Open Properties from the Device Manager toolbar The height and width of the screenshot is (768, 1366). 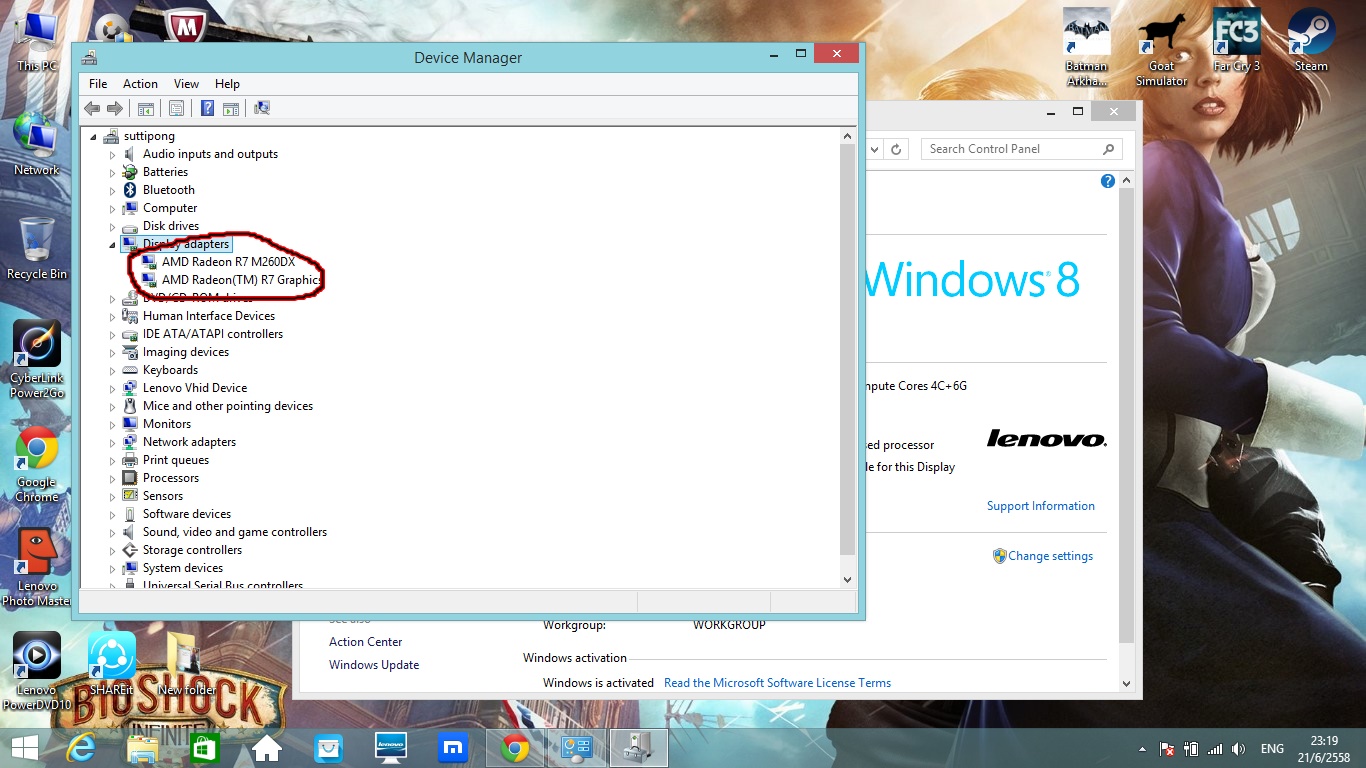[176, 108]
